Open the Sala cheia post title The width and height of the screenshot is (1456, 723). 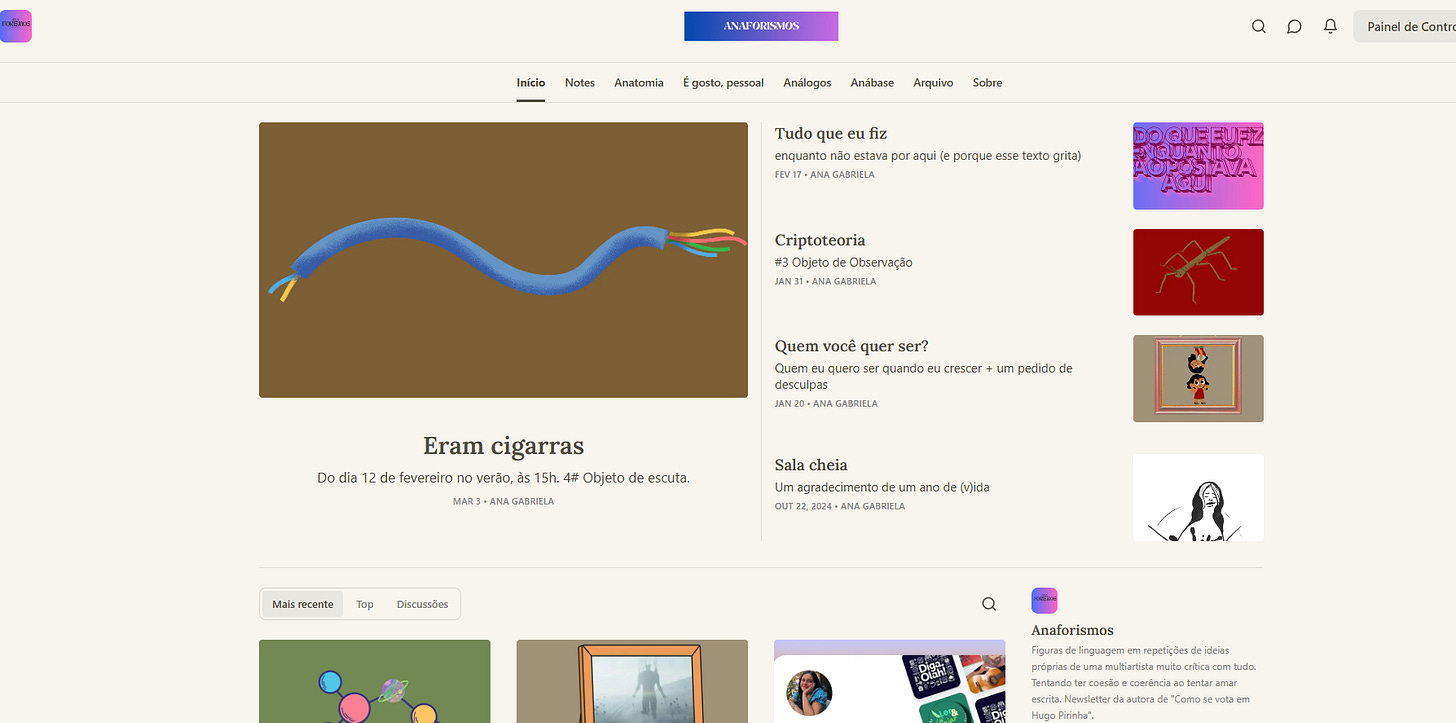pos(811,464)
